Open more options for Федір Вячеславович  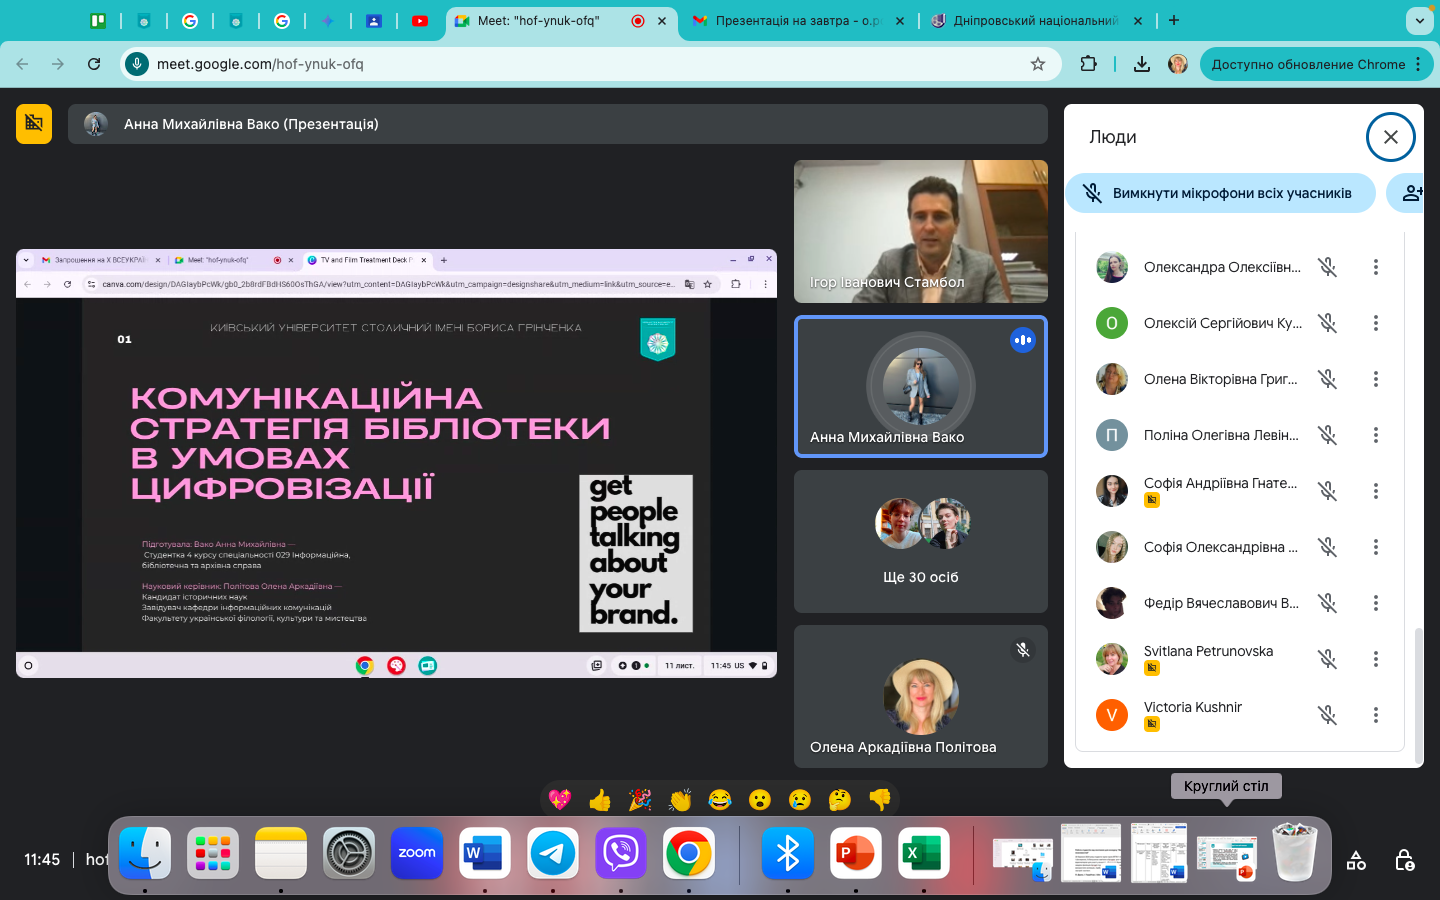coord(1376,603)
